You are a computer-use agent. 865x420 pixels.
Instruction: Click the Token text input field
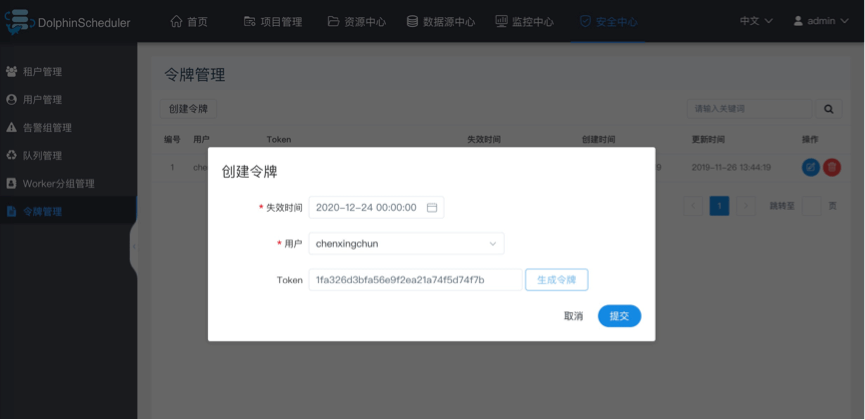point(414,280)
